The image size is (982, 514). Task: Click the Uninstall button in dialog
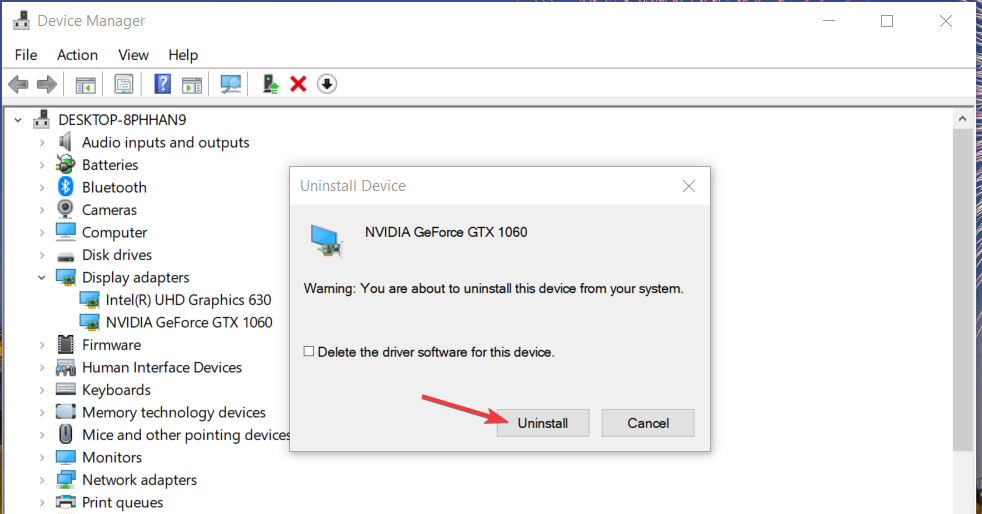[543, 423]
